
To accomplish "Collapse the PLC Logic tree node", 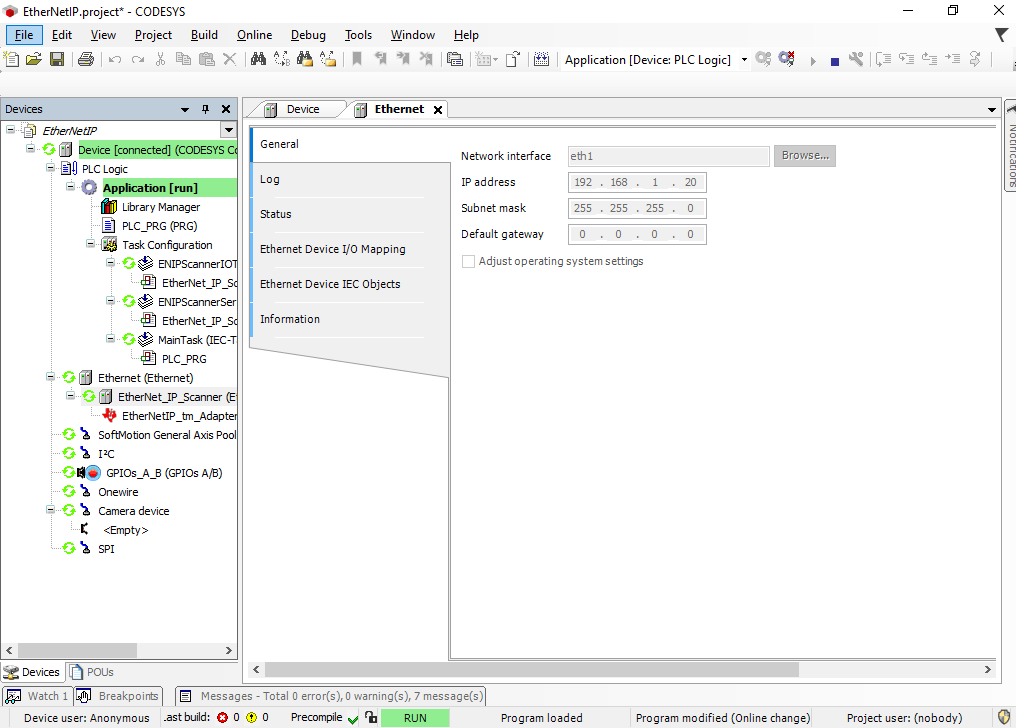I will [x=51, y=169].
